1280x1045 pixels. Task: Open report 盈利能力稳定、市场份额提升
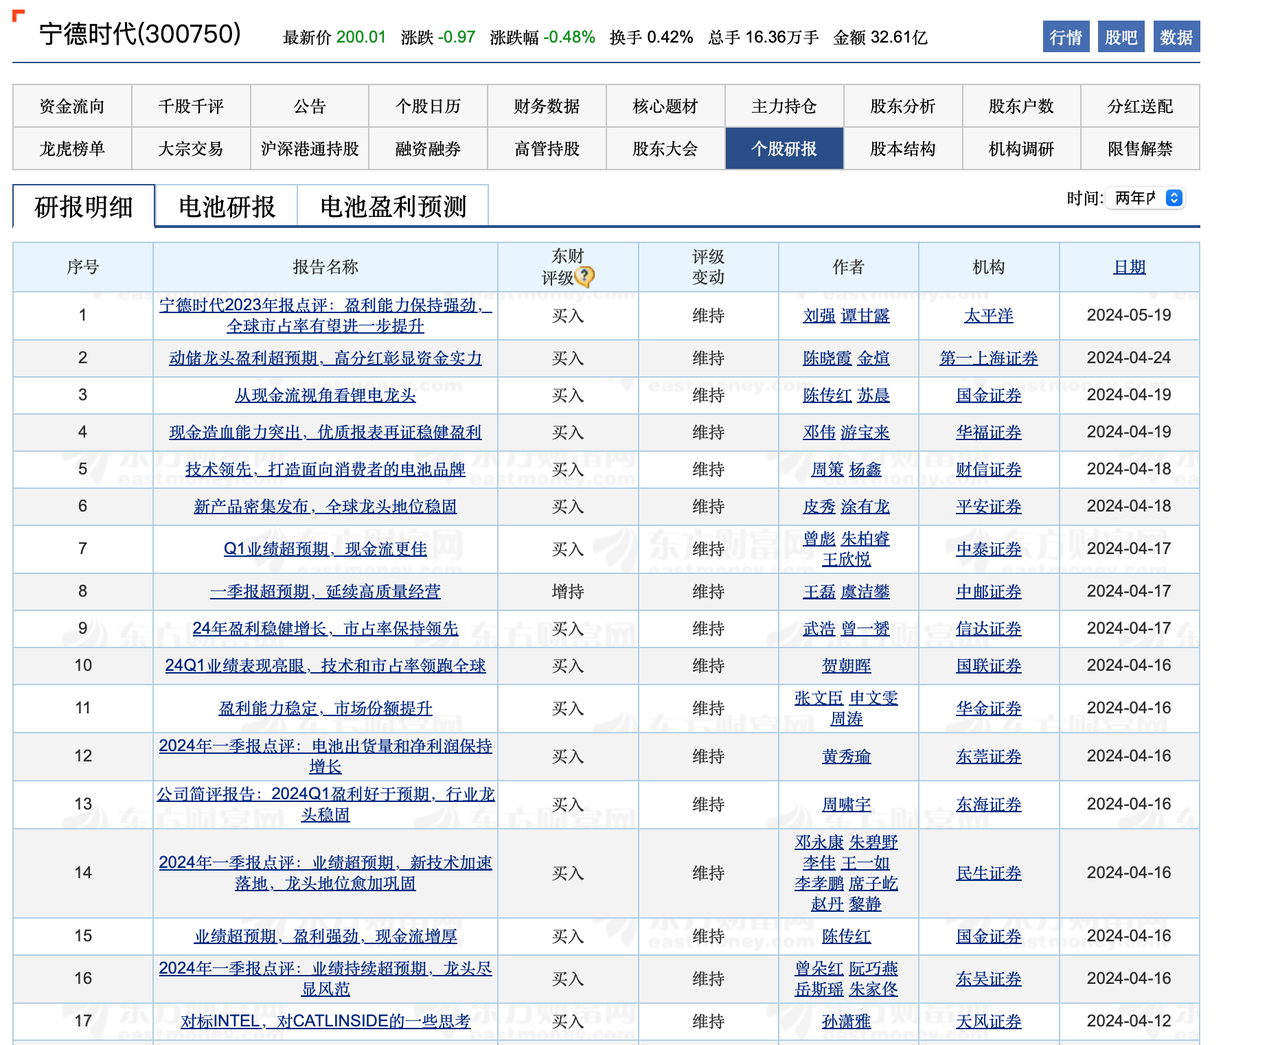pyautogui.click(x=325, y=708)
